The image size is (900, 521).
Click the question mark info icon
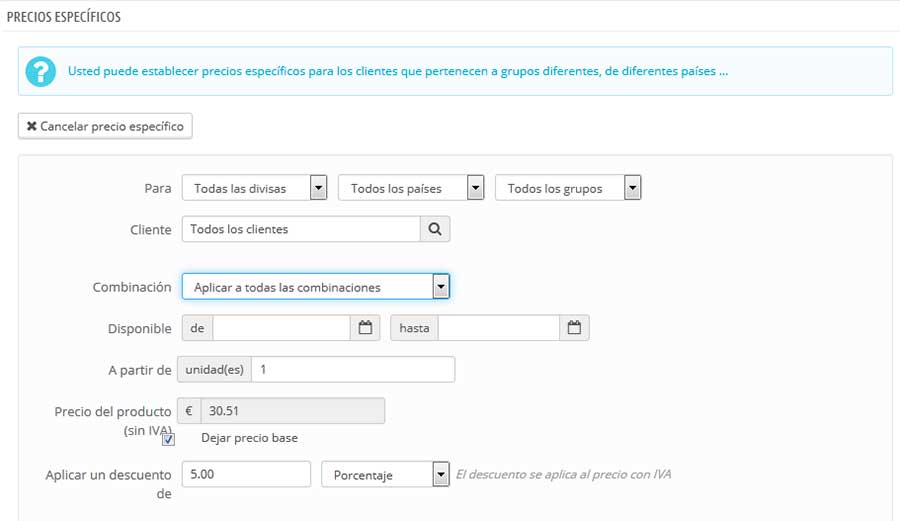coord(41,71)
